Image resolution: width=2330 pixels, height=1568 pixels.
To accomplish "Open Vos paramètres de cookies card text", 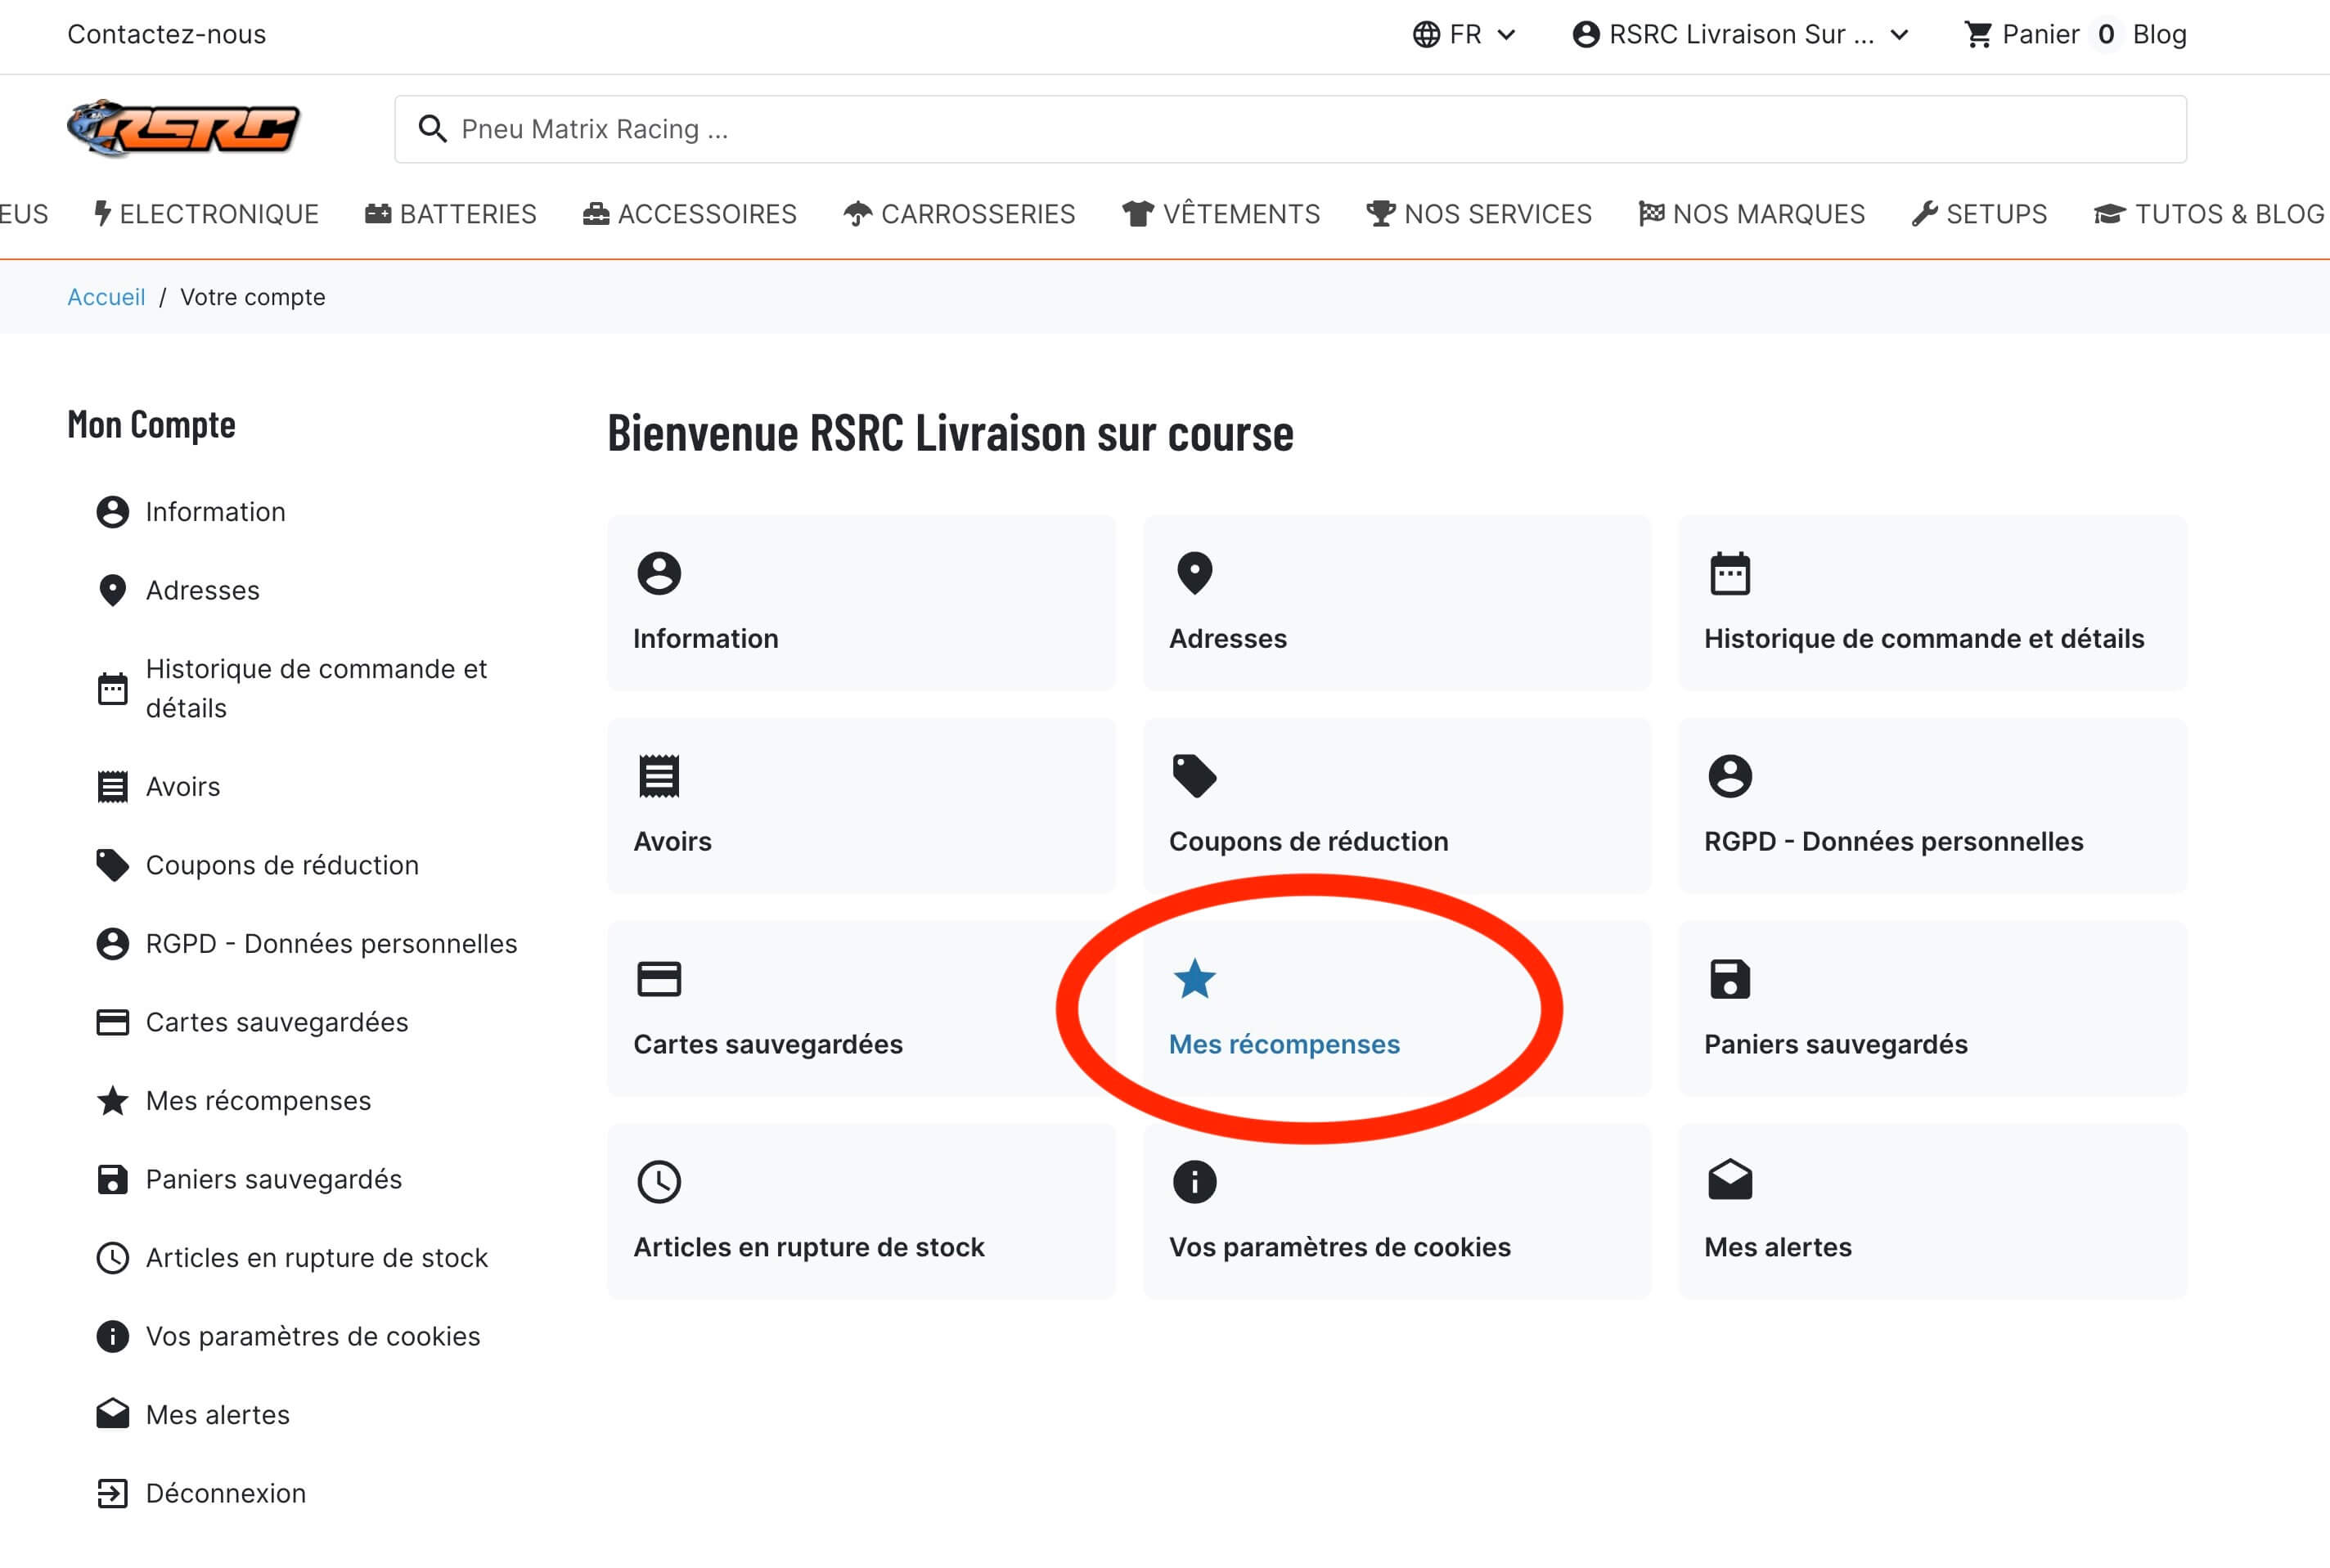I will [x=1340, y=1247].
